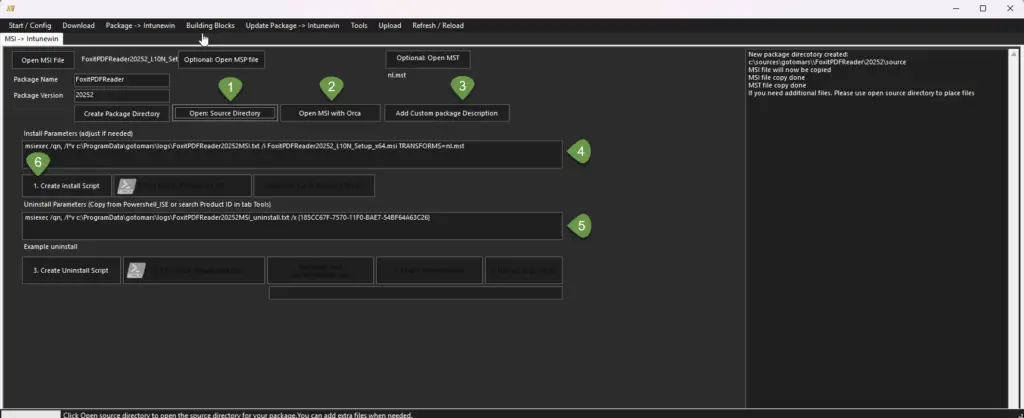Click 1. Create install Script button
This screenshot has height=418, width=1024.
pos(67,186)
